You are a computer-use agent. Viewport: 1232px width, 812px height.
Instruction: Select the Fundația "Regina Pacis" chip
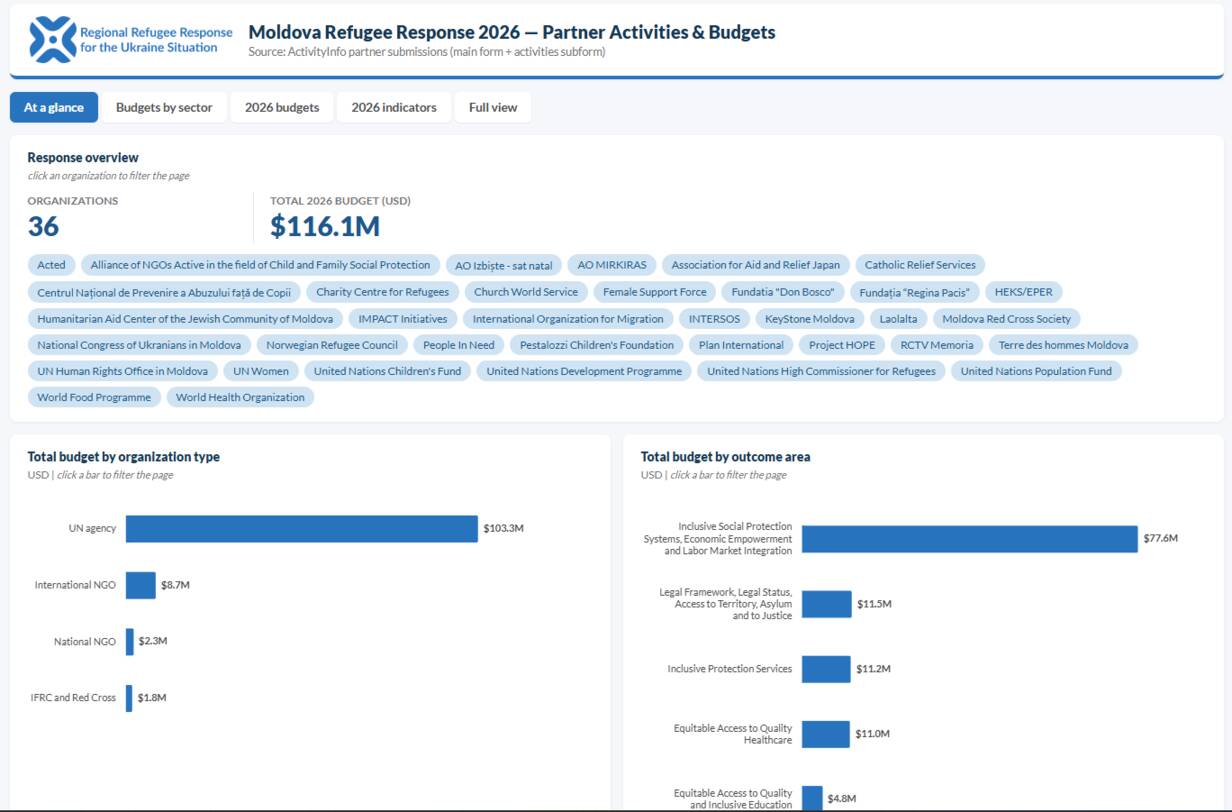pyautogui.click(x=914, y=292)
